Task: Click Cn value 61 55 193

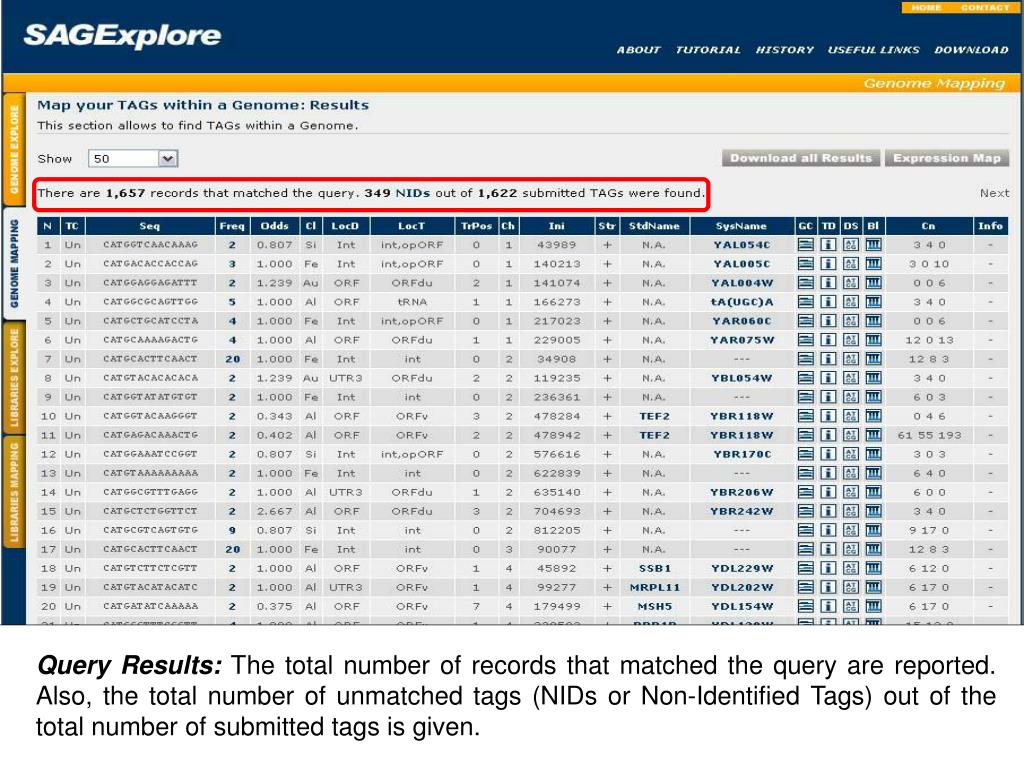Action: pyautogui.click(x=929, y=435)
